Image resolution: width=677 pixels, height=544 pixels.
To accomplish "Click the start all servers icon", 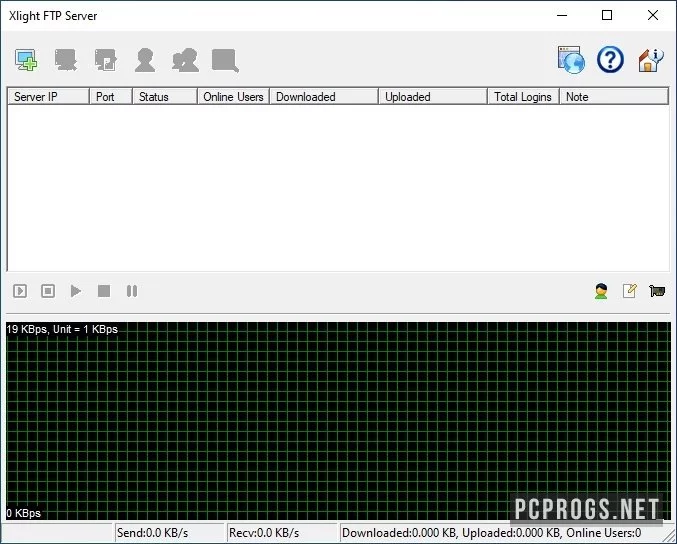I will click(x=20, y=291).
